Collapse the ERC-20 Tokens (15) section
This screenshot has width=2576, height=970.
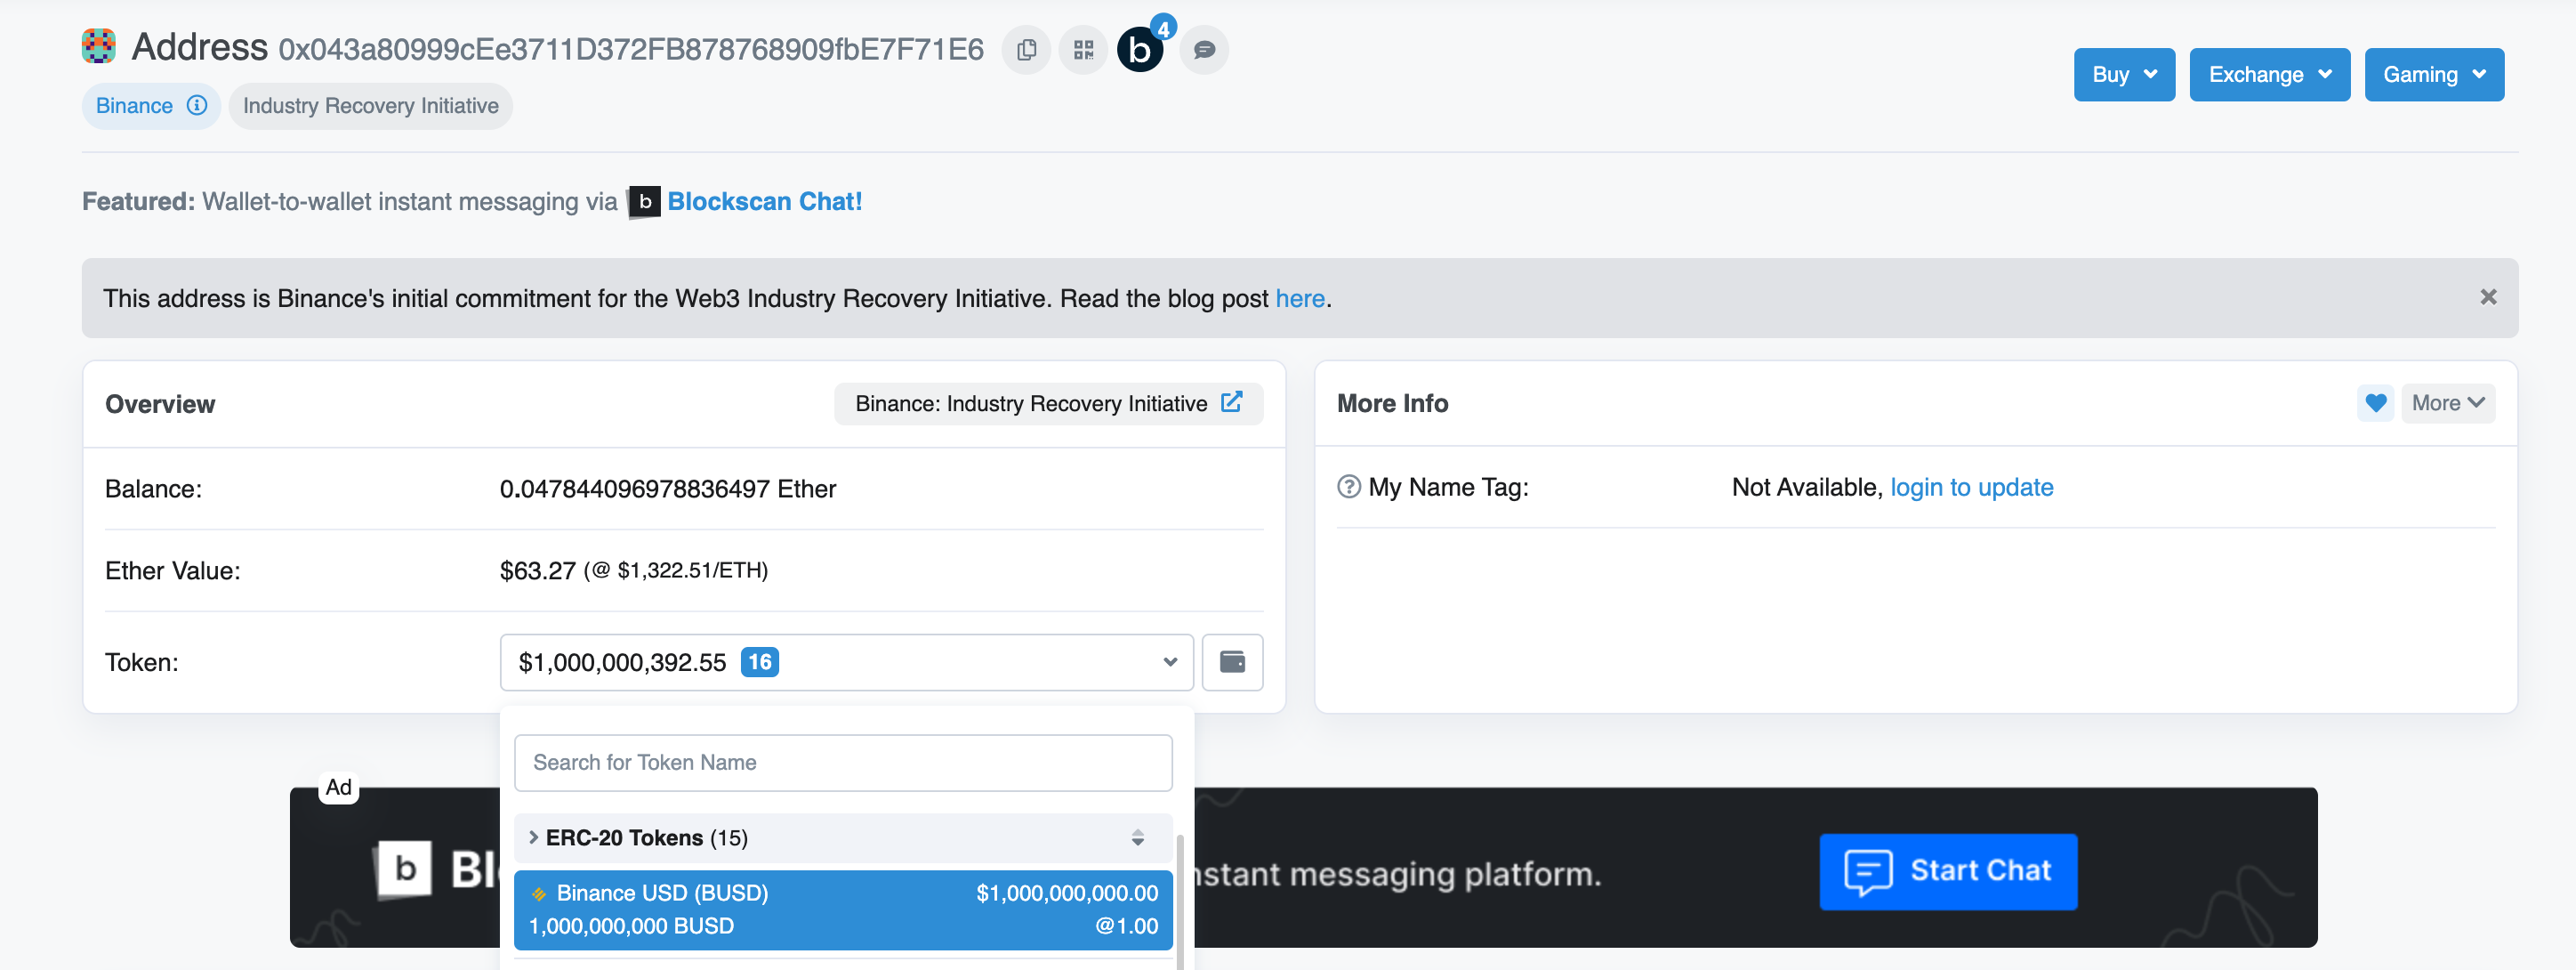pyautogui.click(x=843, y=838)
